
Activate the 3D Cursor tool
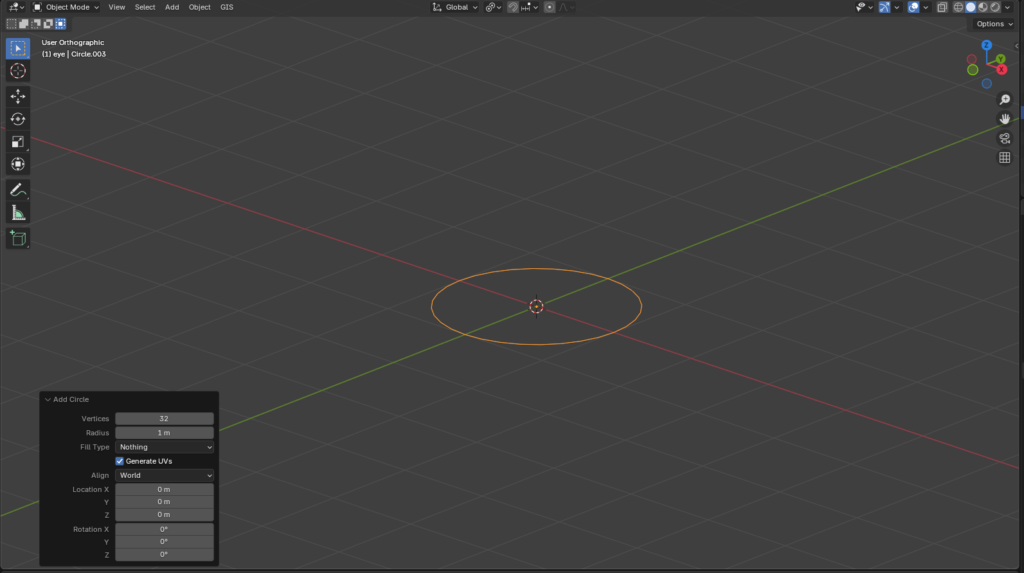pyautogui.click(x=18, y=71)
